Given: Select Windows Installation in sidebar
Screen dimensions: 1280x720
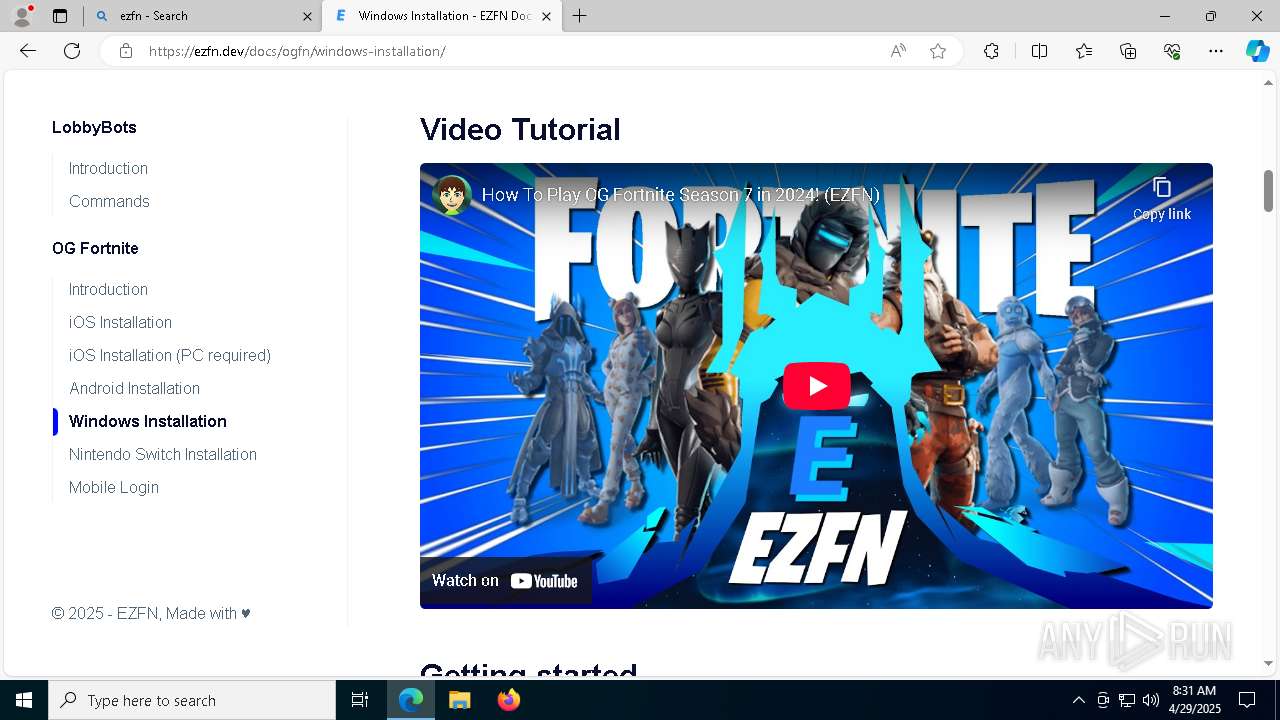Looking at the screenshot, I should (x=148, y=421).
